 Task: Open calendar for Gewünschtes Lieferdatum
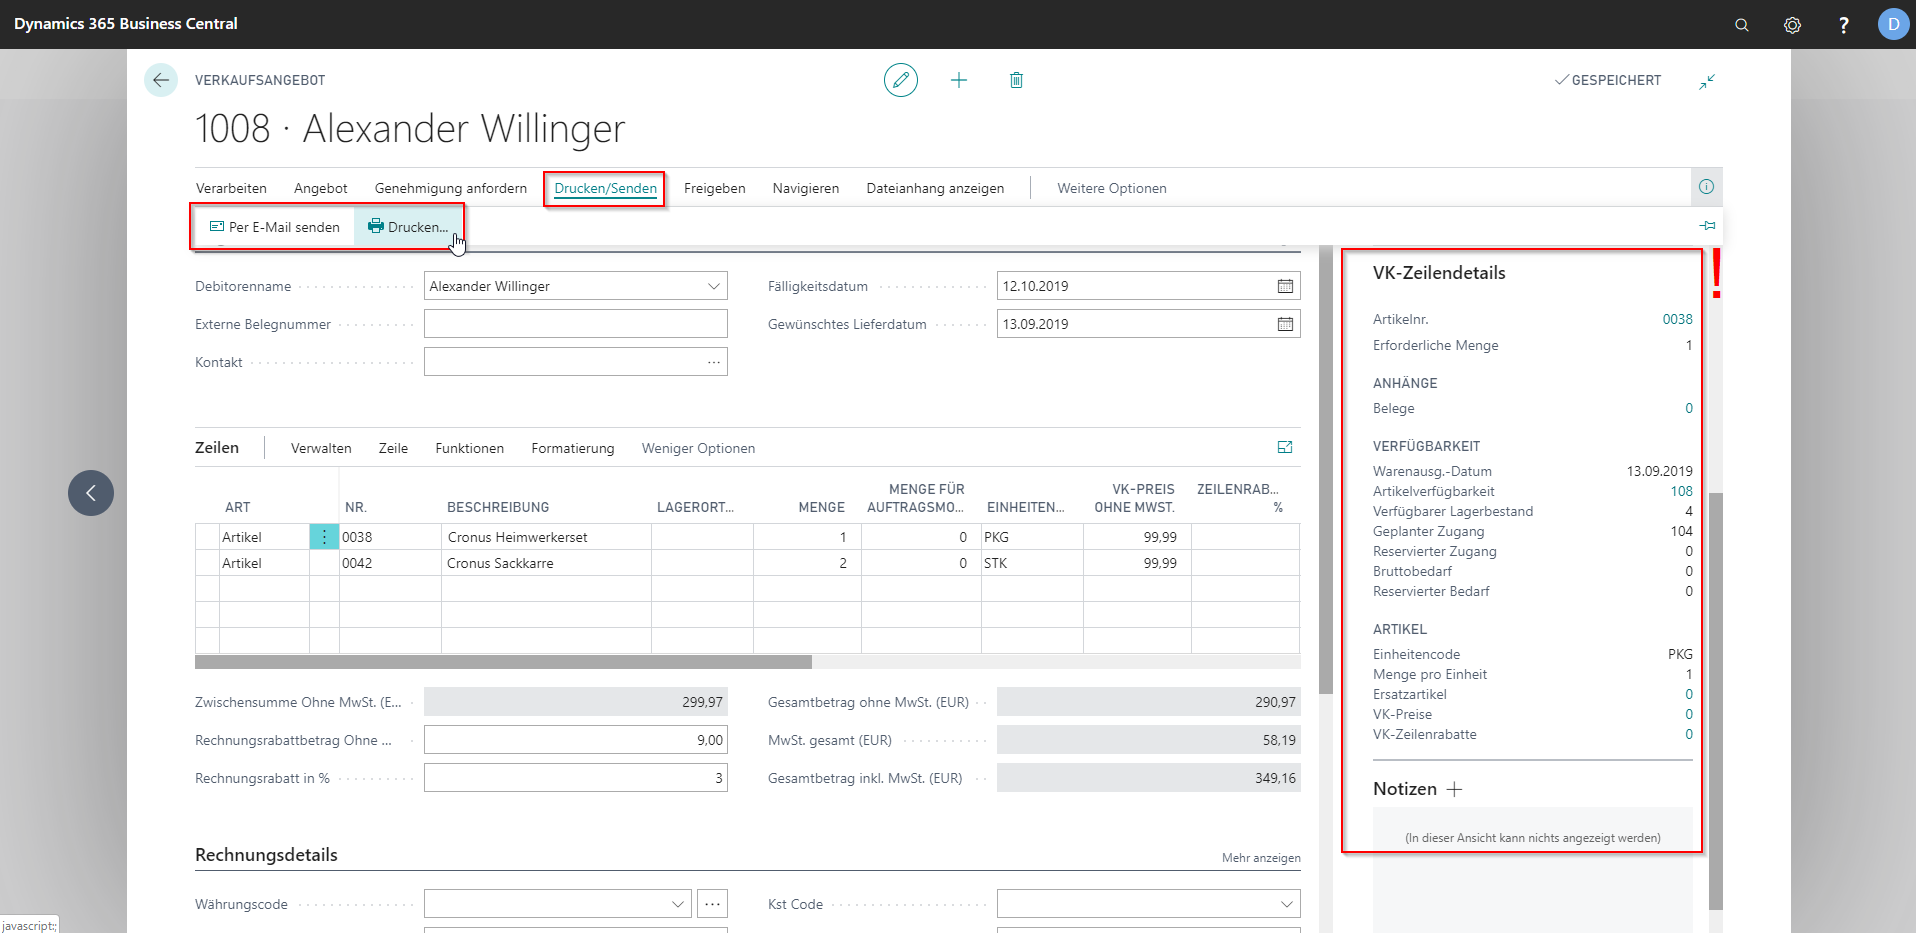[1285, 324]
